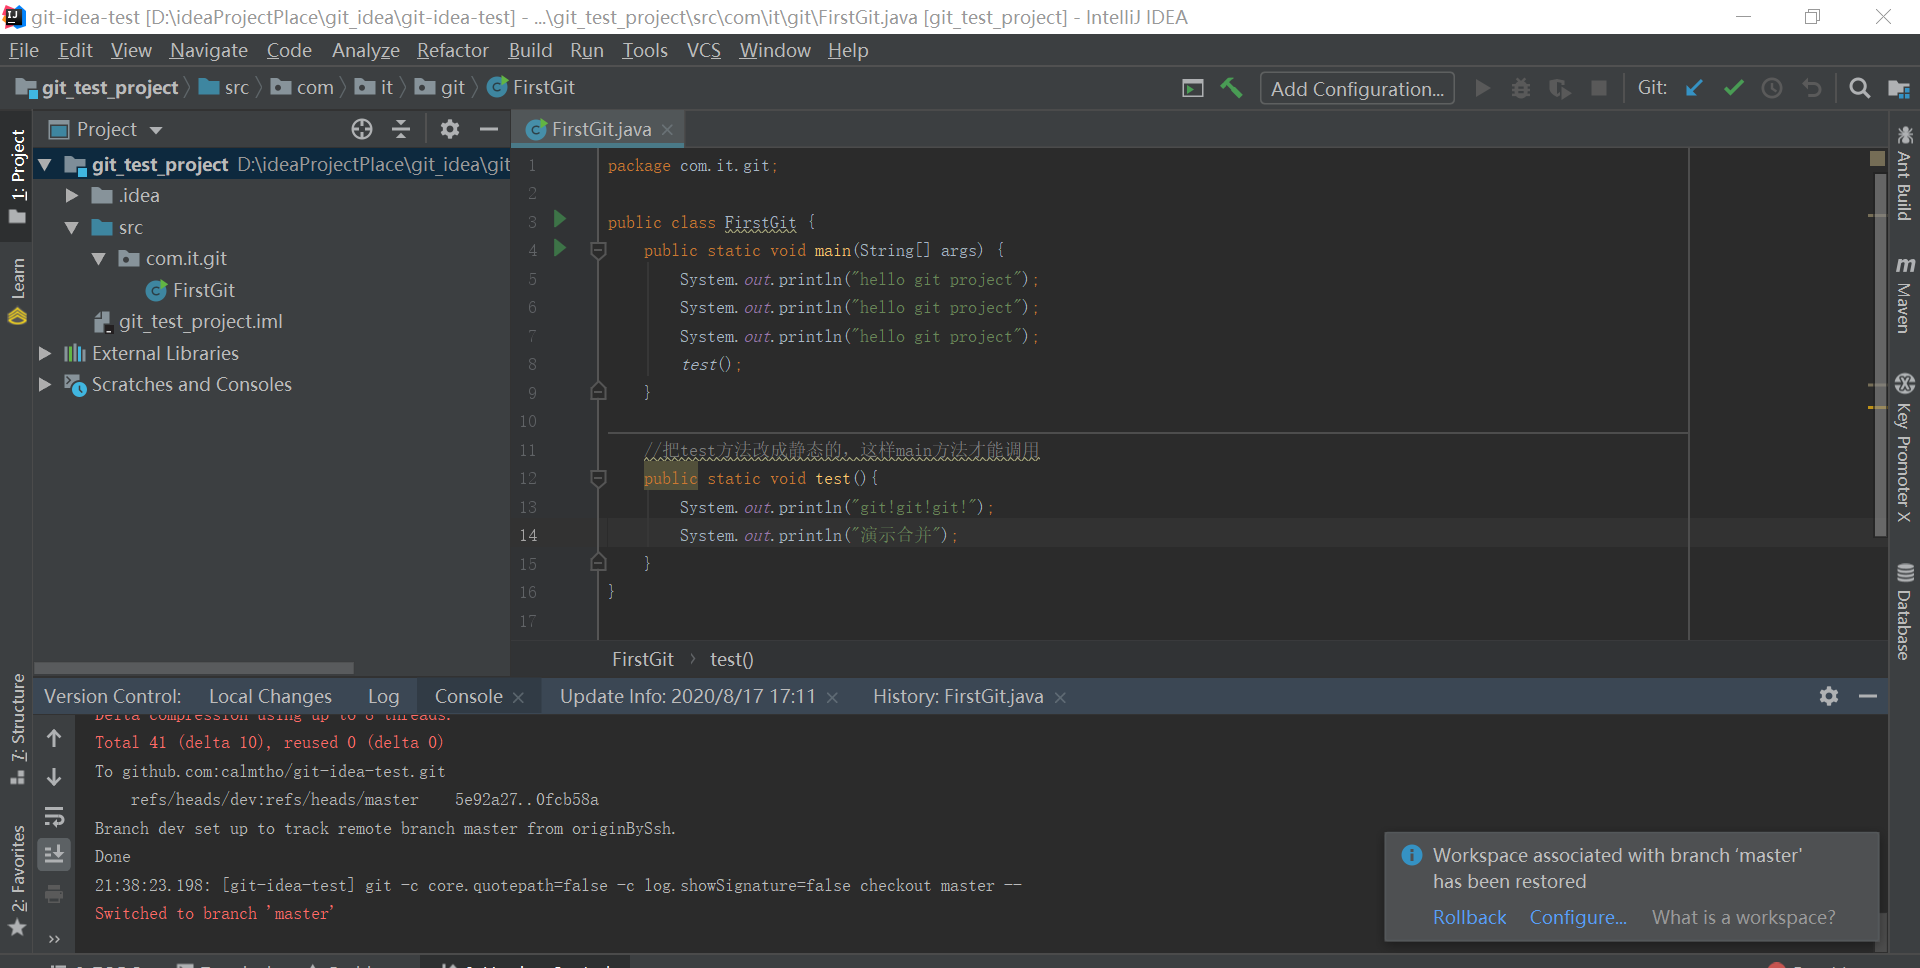Click run gutter arrow at line 3
This screenshot has height=968, width=1920.
pos(560,219)
